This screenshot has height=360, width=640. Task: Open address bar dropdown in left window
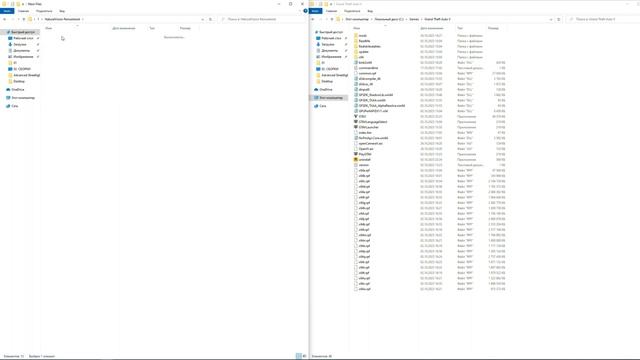pyautogui.click(x=202, y=19)
